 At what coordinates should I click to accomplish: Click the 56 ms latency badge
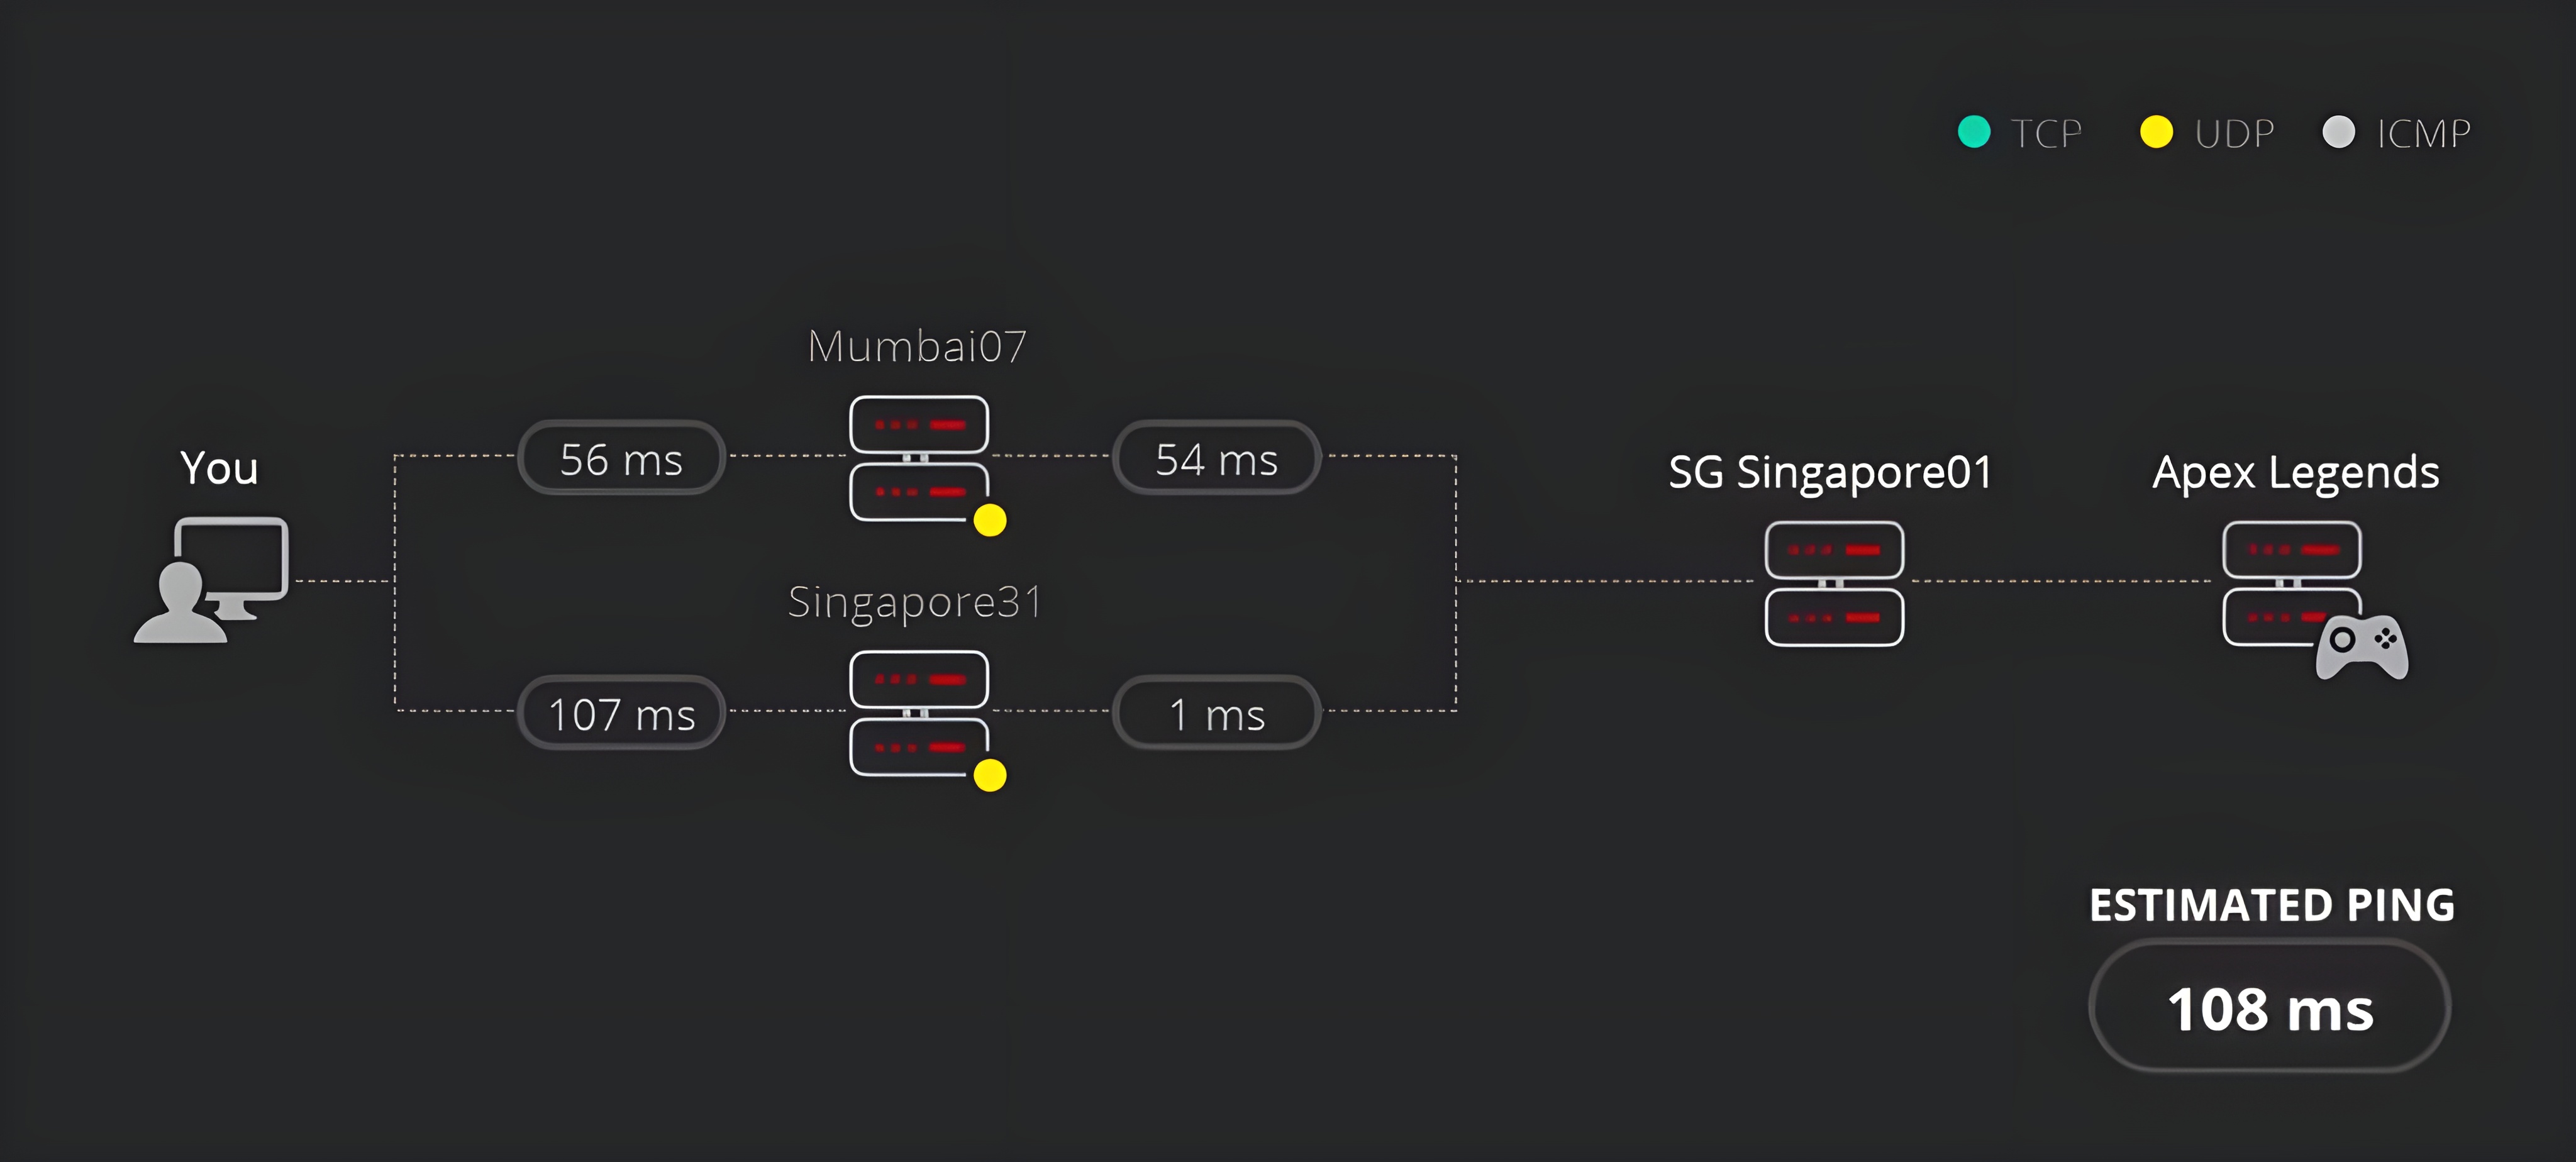621,458
